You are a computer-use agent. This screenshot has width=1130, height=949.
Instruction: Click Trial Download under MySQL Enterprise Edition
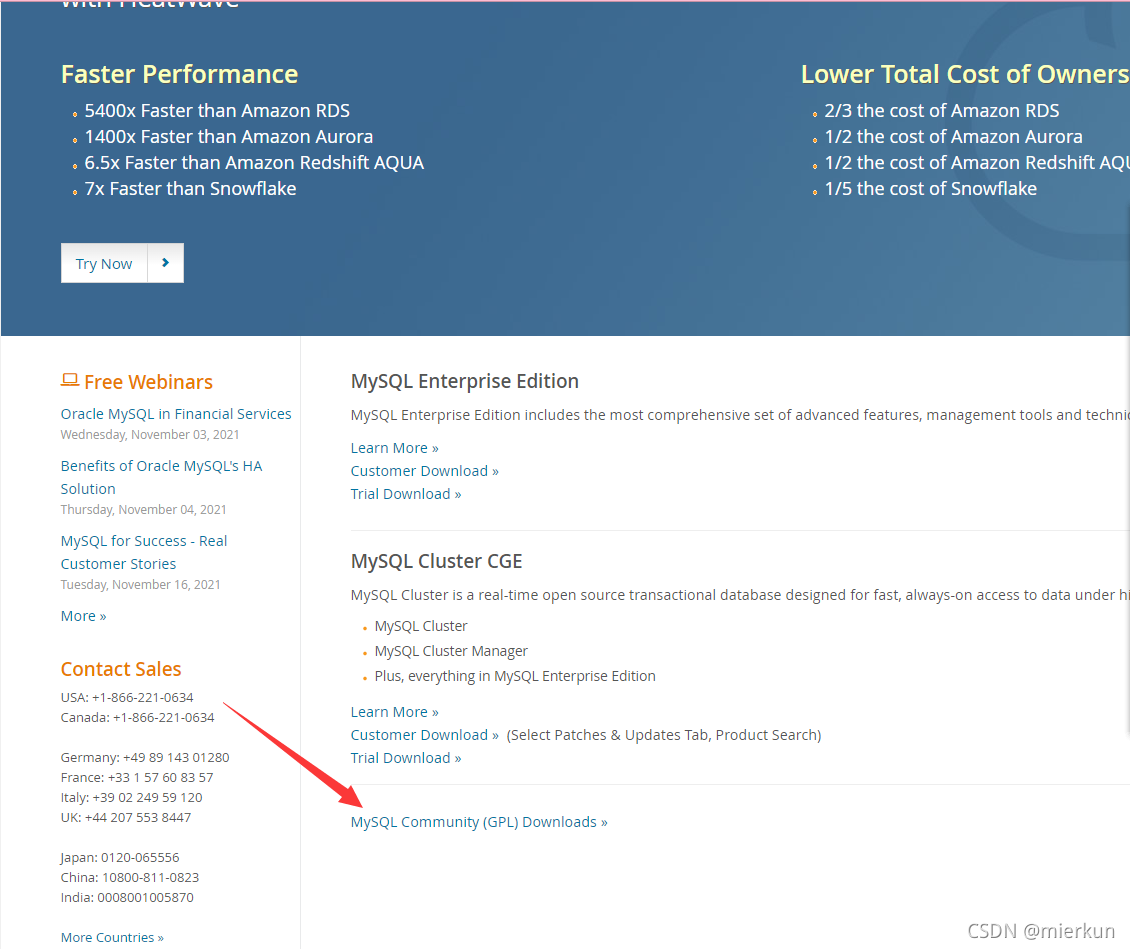pyautogui.click(x=406, y=494)
